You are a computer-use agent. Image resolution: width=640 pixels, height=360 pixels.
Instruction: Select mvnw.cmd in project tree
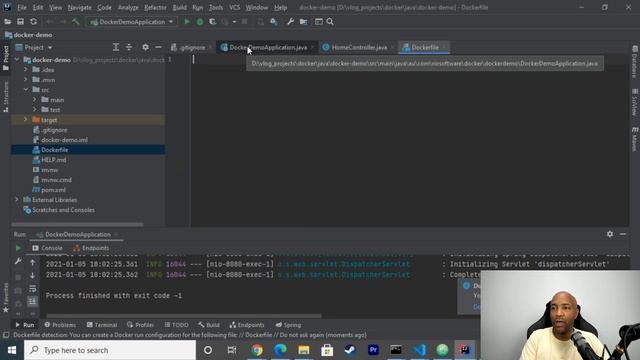56,180
